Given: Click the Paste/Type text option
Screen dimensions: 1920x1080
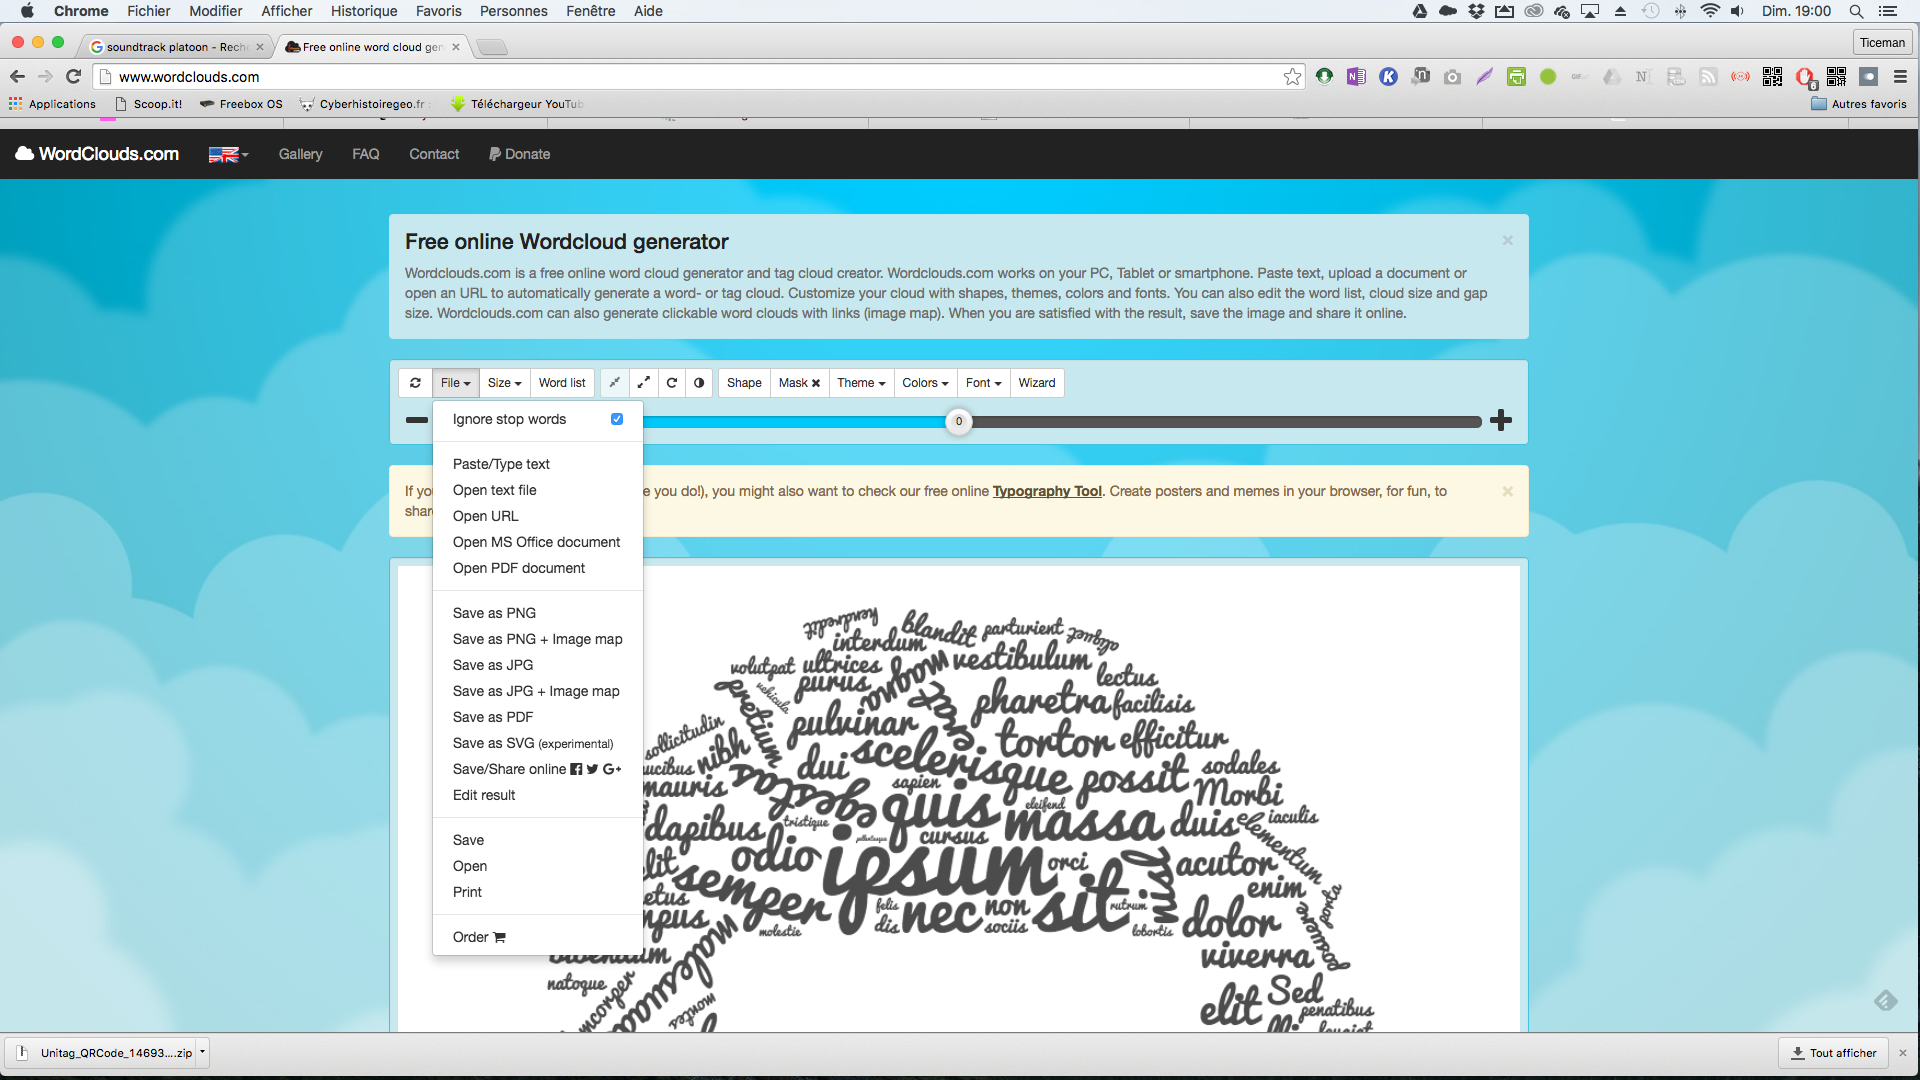Looking at the screenshot, I should tap(501, 463).
